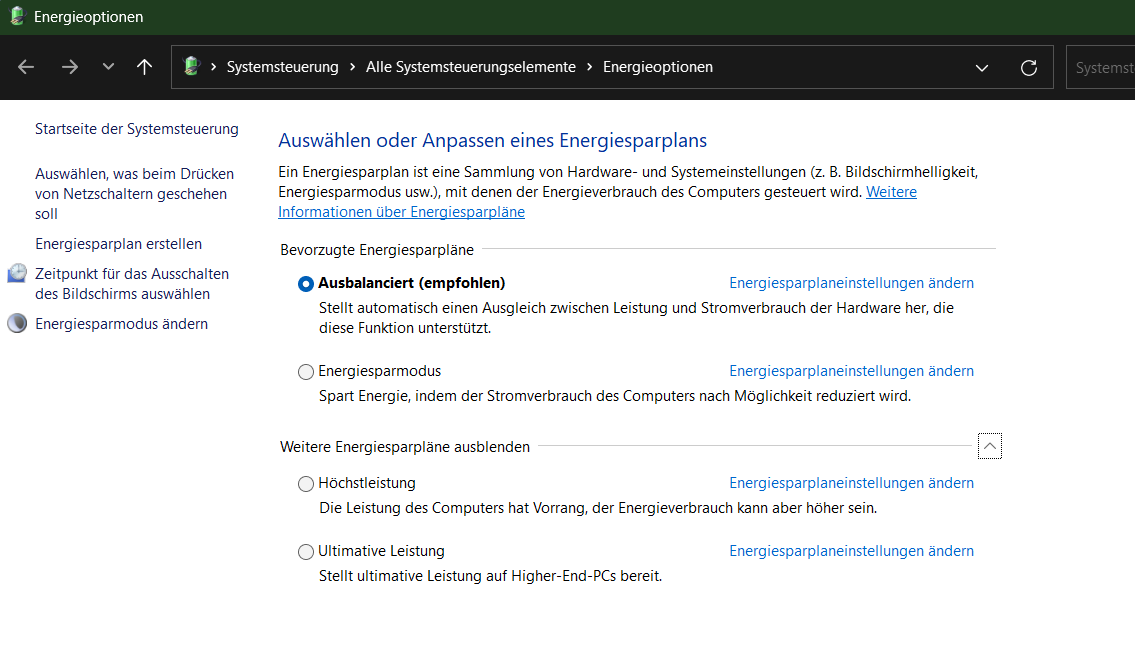Screen dimensions: 1135x645
Task: Click the Bevorzugte Energiesparpläne label
Action: (x=377, y=250)
